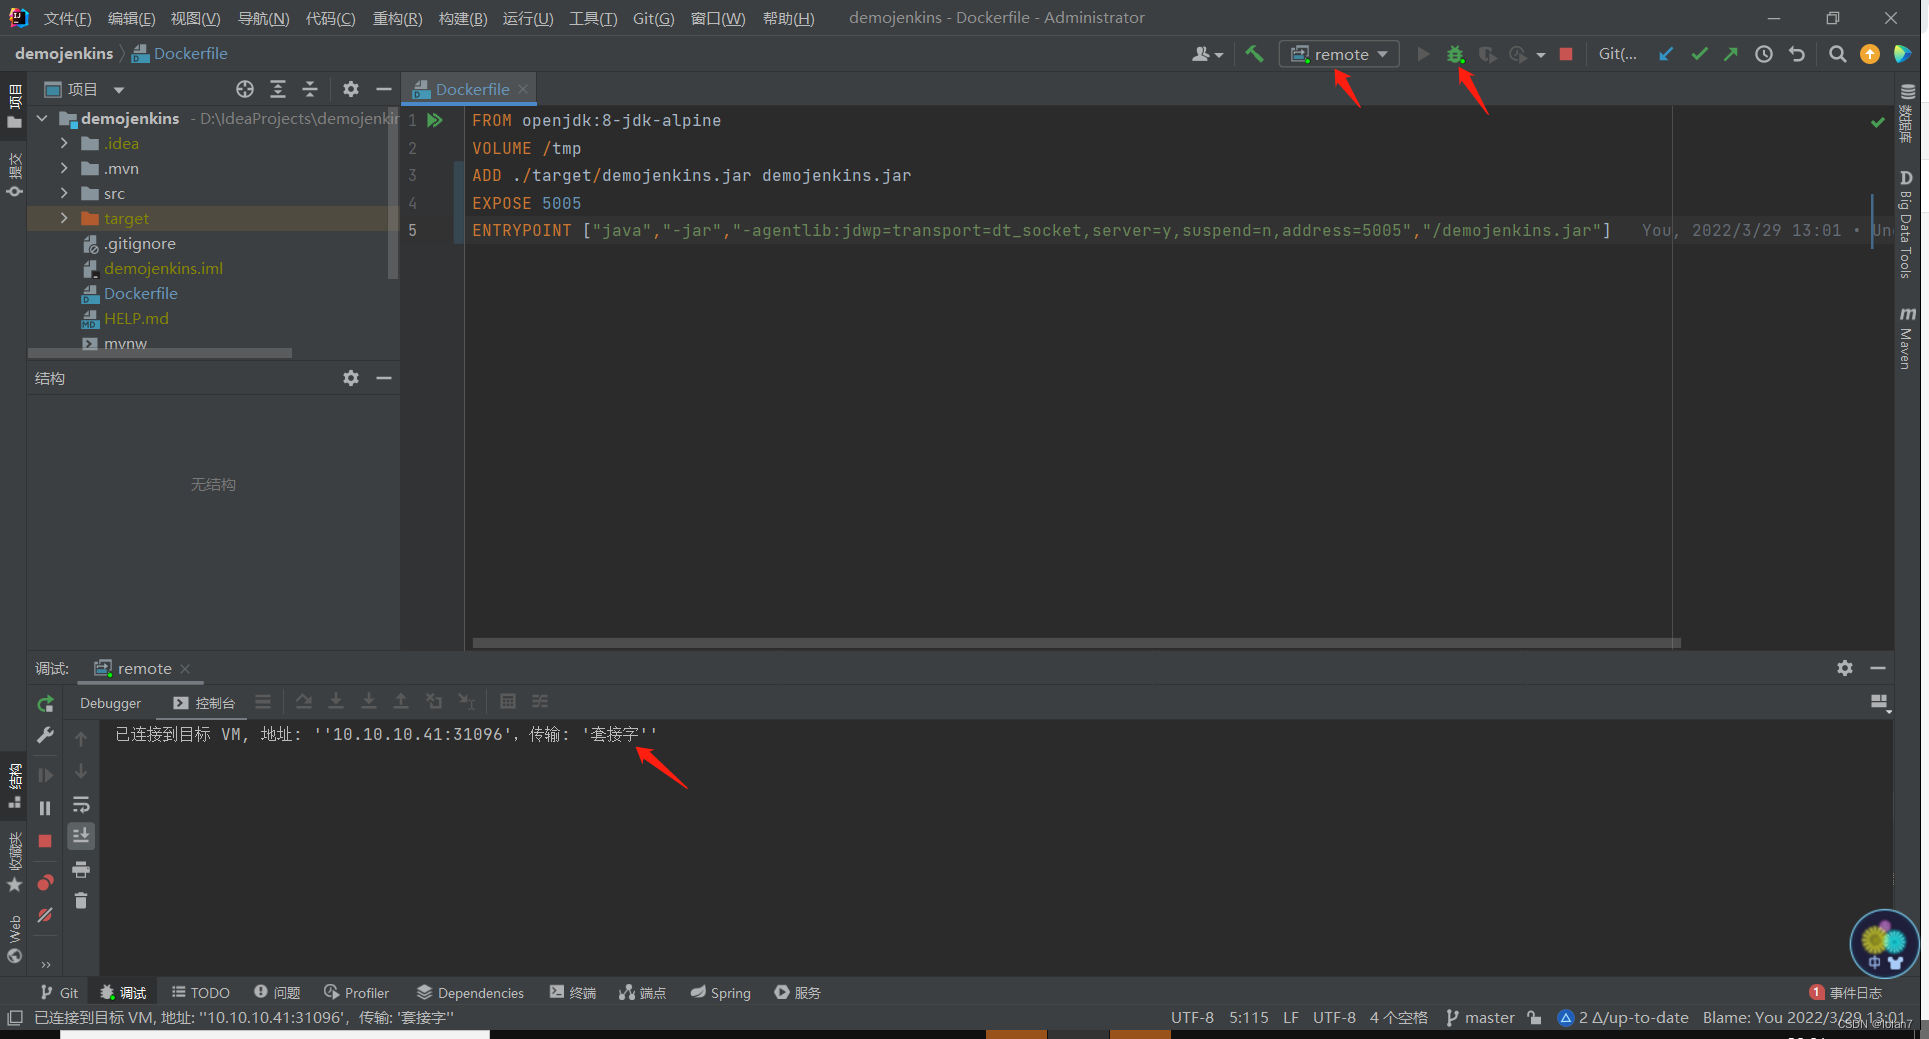Open project panel settings gear

click(x=350, y=89)
